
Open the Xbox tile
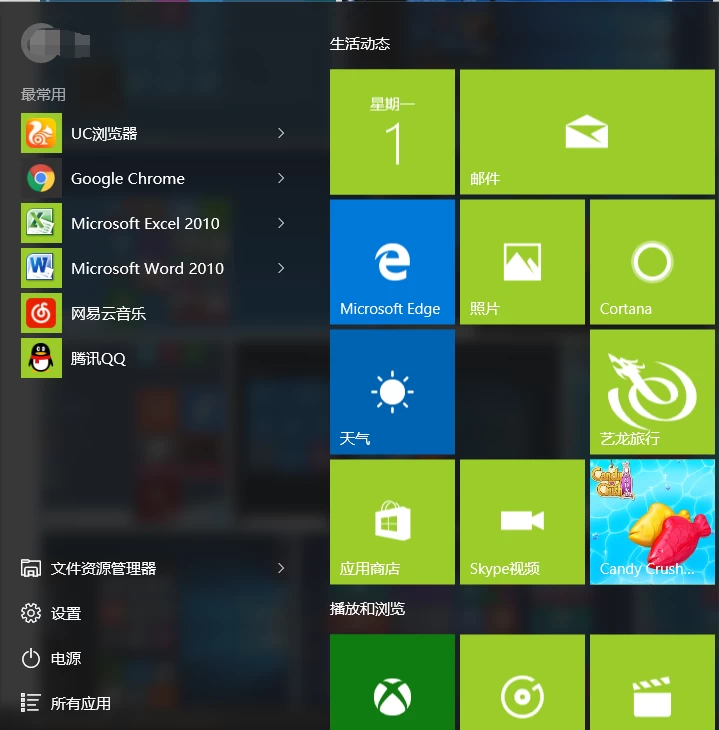click(x=392, y=682)
